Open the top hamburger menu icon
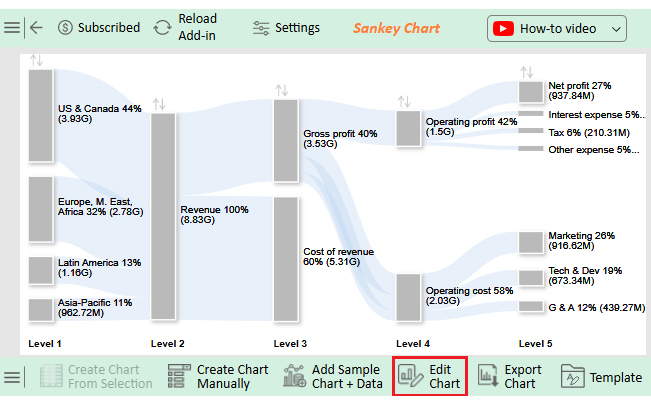 tap(12, 28)
